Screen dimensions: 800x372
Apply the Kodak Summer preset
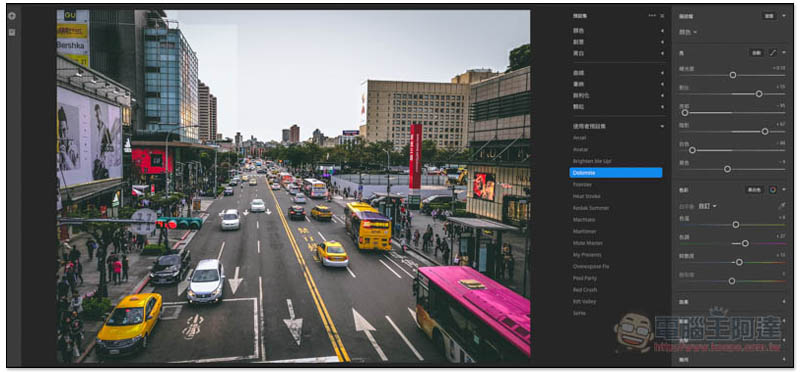pos(590,208)
